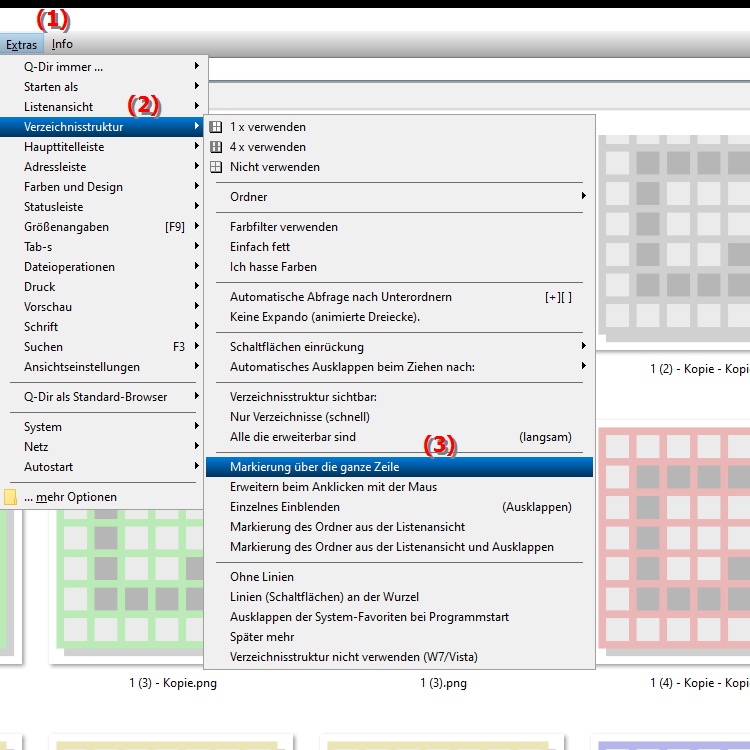
Task: Select the file labeled '1 (3).png'
Action: tap(443, 683)
